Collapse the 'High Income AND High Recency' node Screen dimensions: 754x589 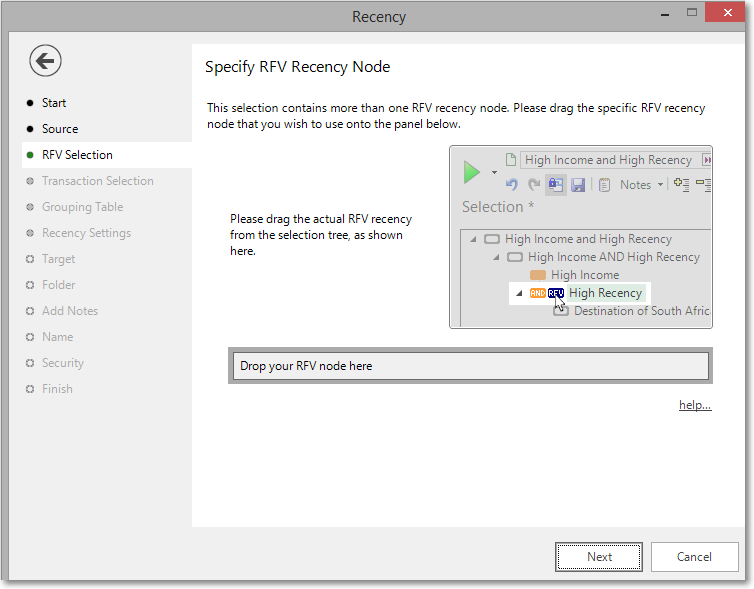pyautogui.click(x=496, y=257)
